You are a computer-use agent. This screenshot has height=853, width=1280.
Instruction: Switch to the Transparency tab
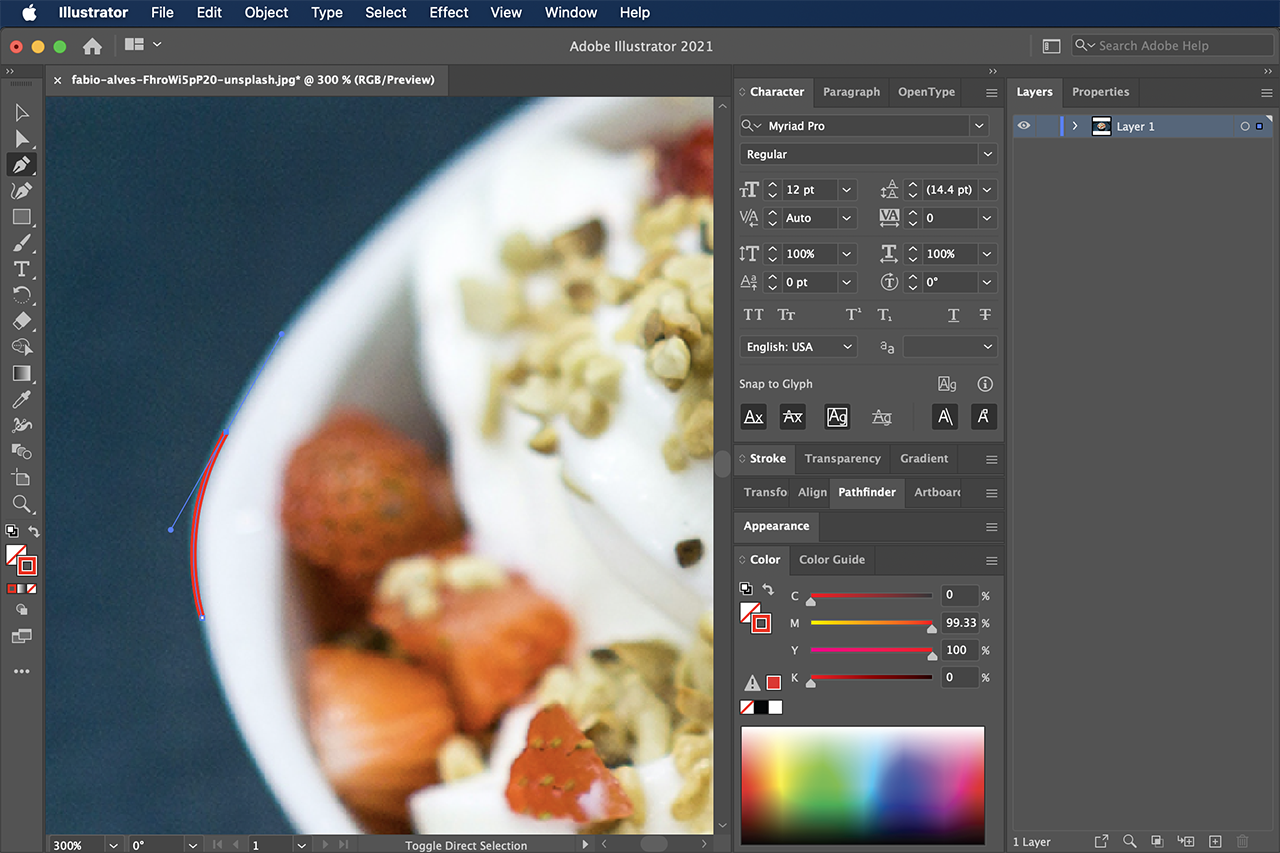(x=842, y=459)
